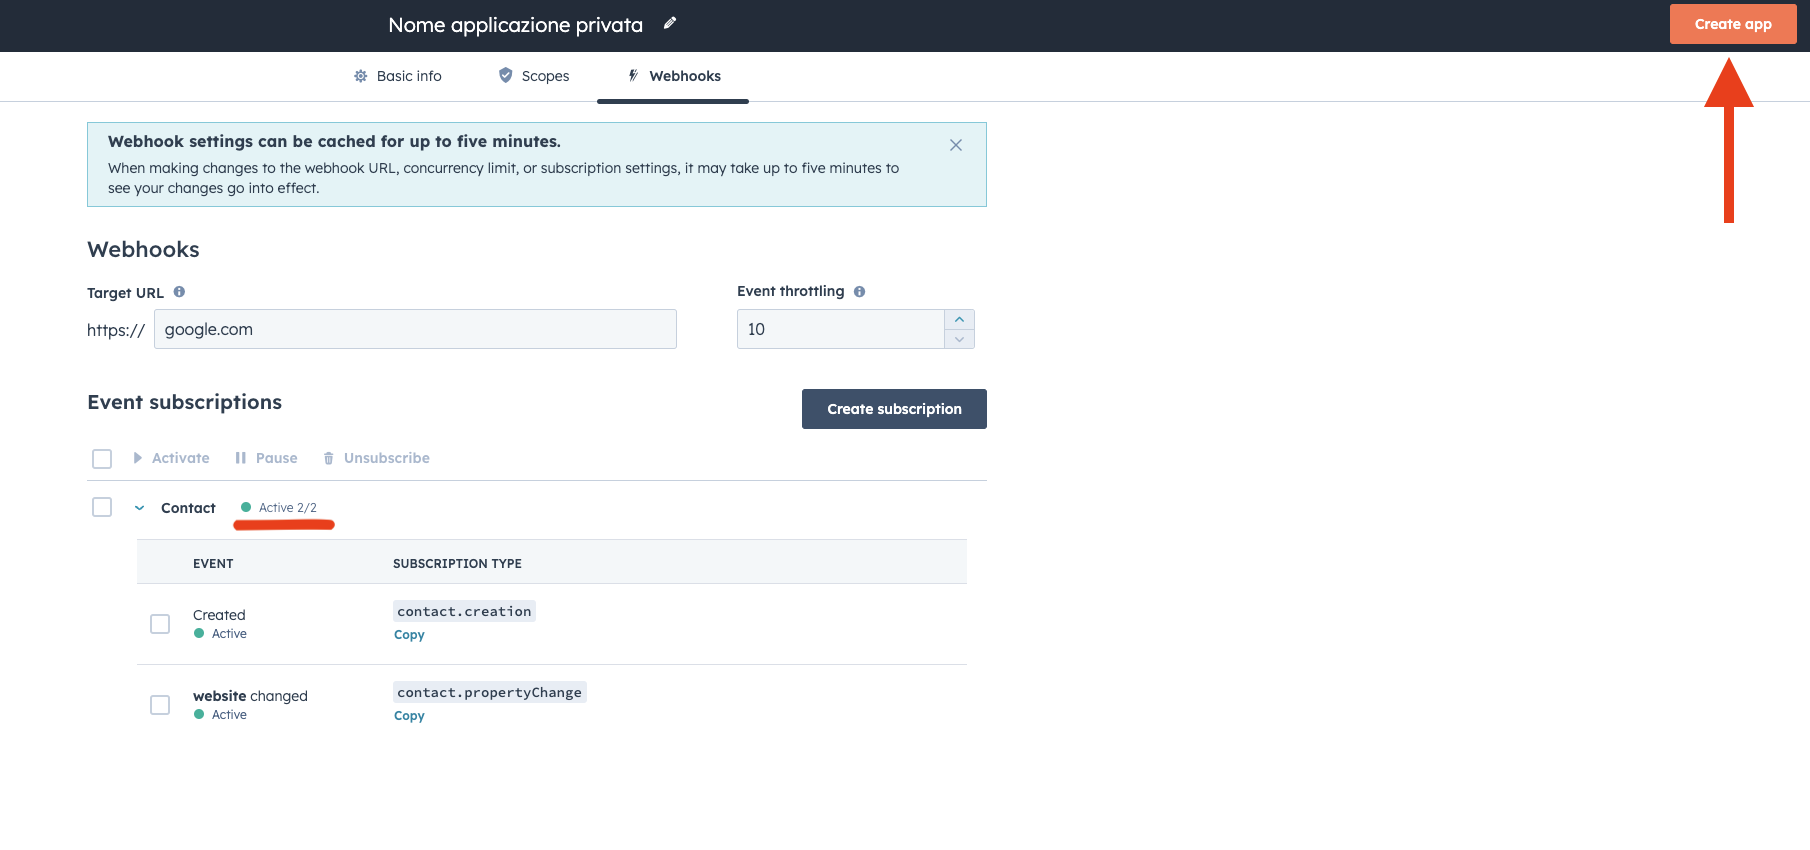Increase event throttling value
This screenshot has height=850, width=1810.
959,319
